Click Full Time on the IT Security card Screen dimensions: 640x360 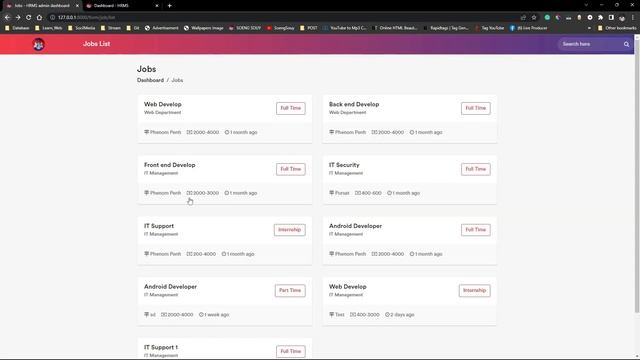[476, 169]
